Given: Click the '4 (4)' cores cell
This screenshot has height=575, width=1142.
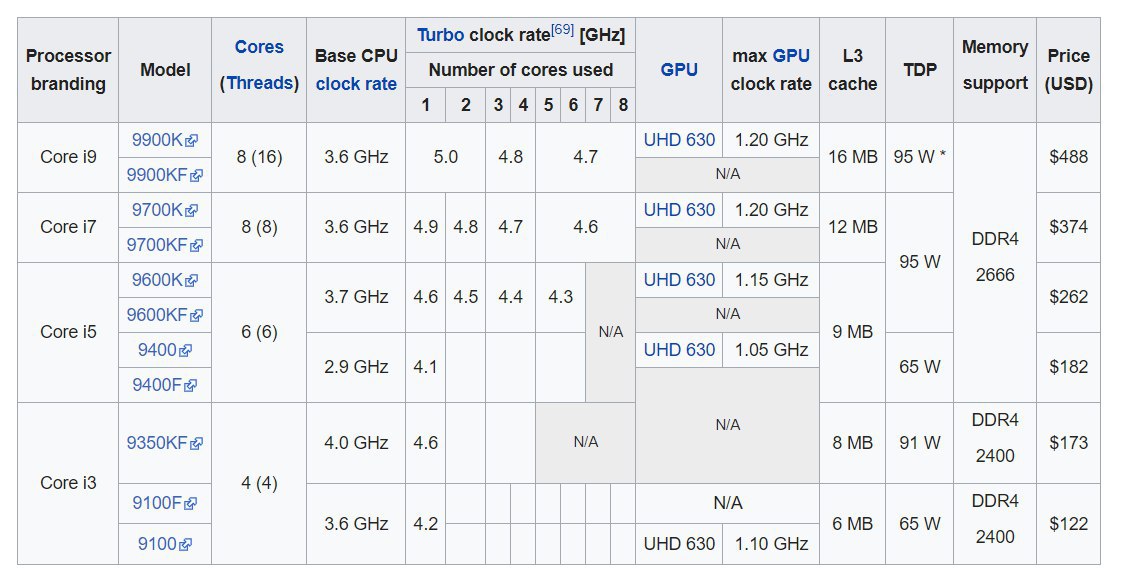Looking at the screenshot, I should 259,483.
